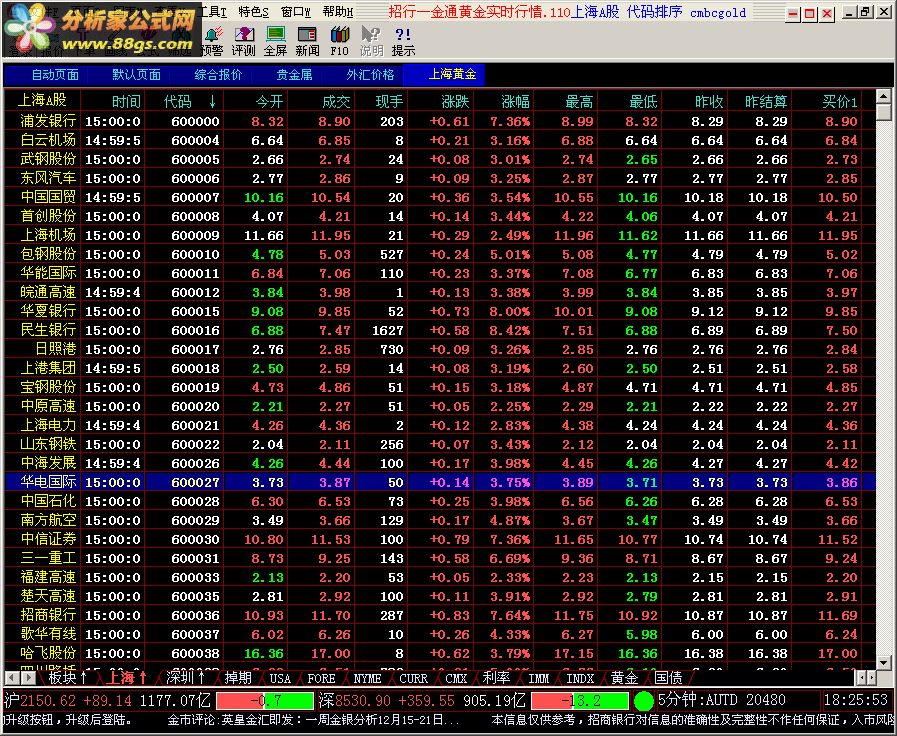Open the 帮助H menu
The height and width of the screenshot is (736, 897).
[x=338, y=11]
